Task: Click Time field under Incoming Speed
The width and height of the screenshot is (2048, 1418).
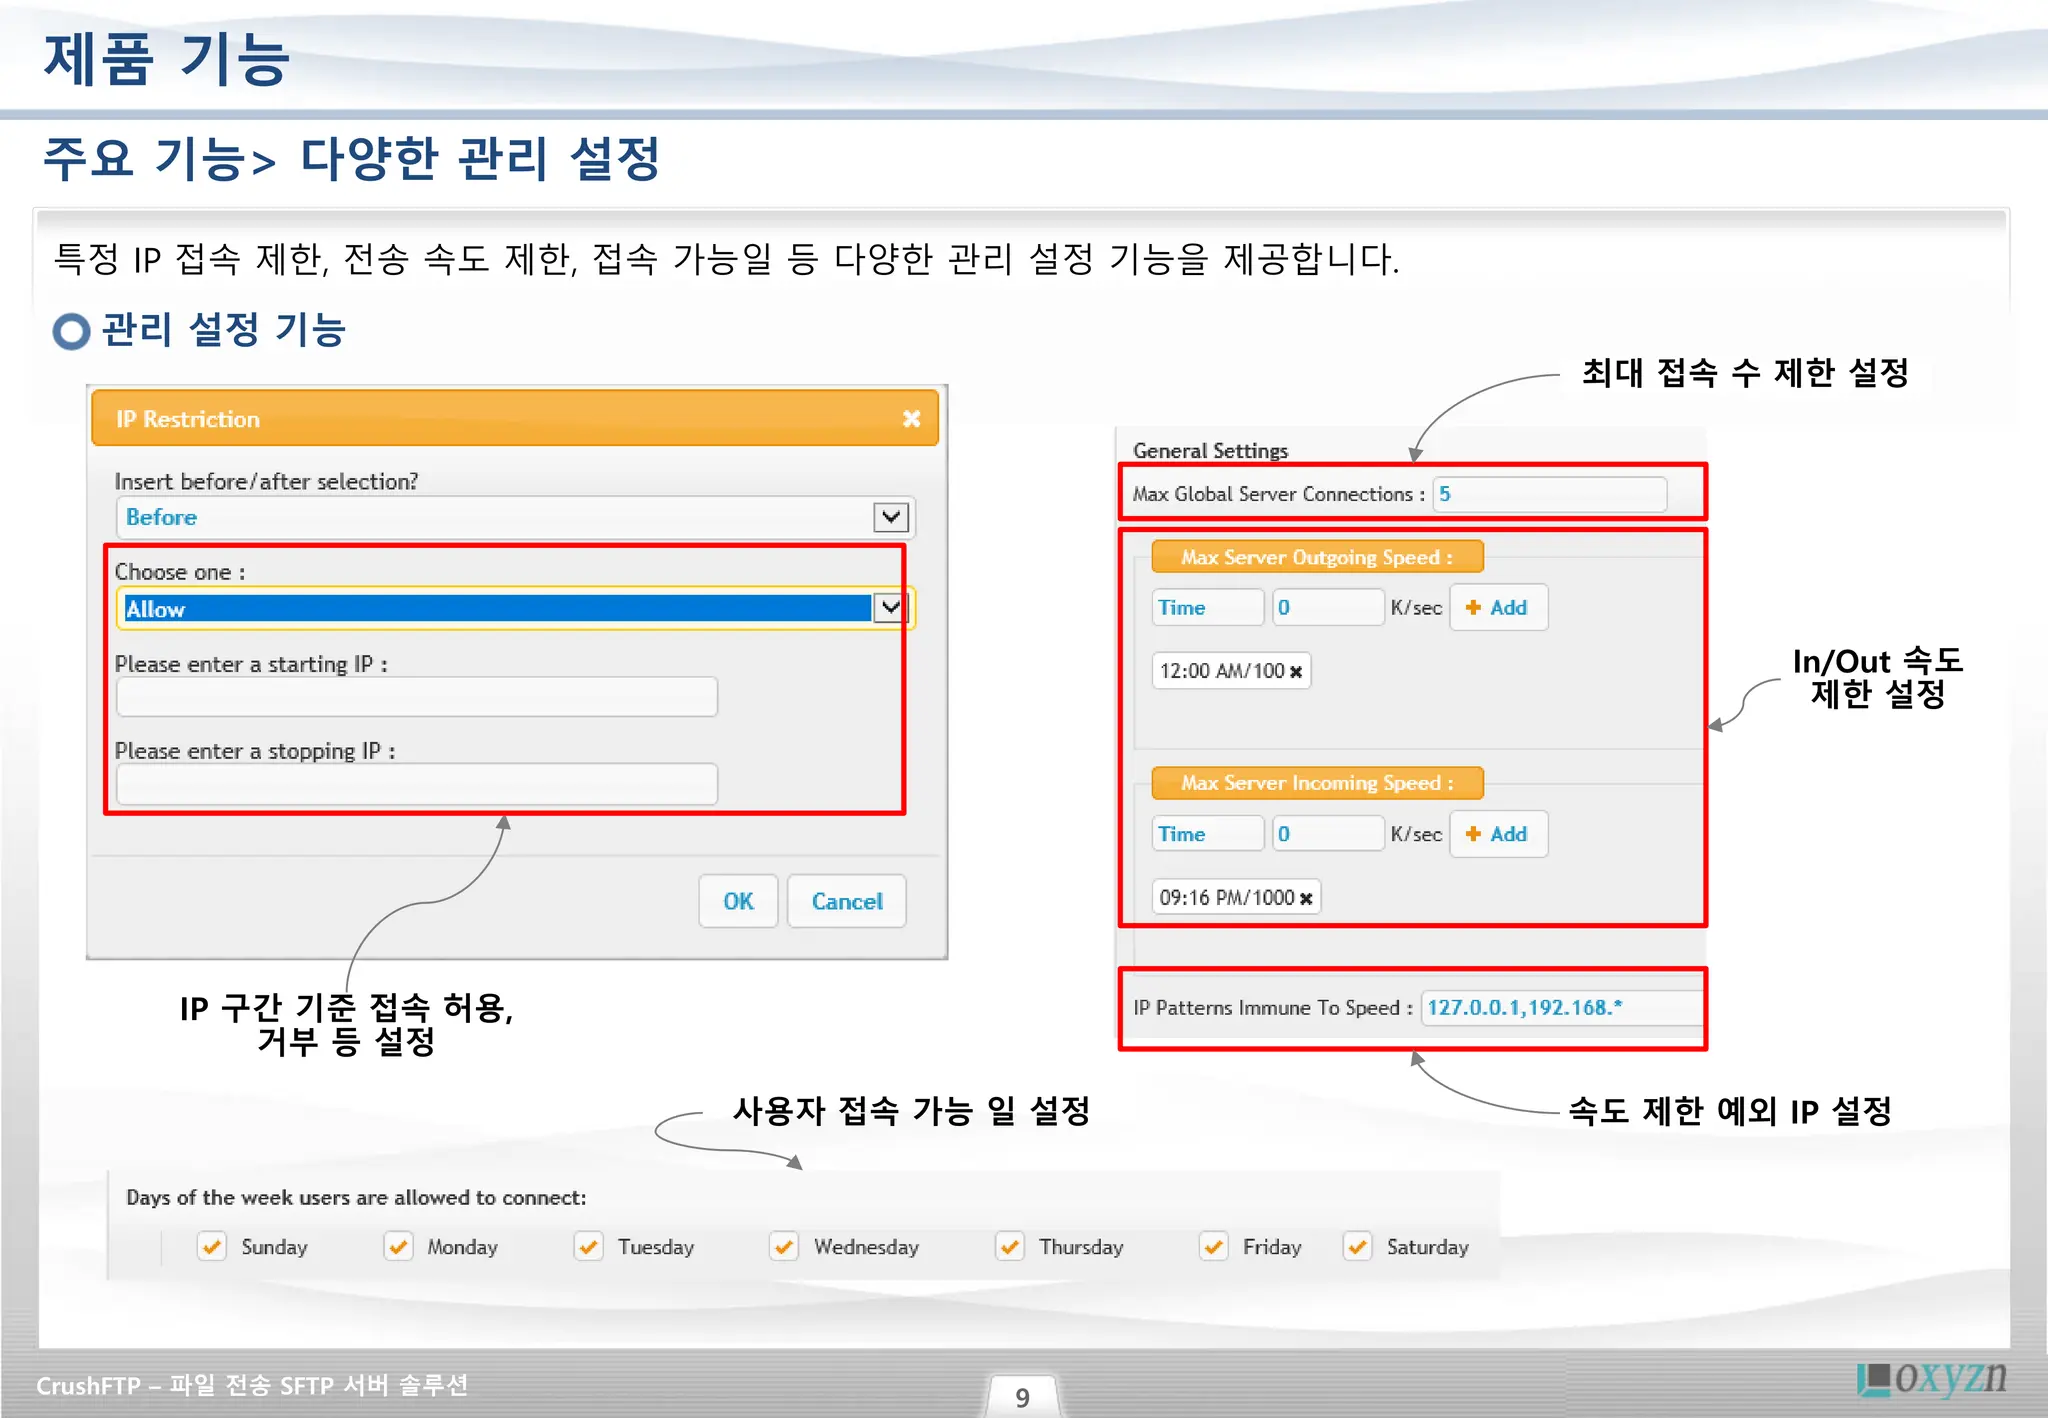Action: pos(1208,833)
